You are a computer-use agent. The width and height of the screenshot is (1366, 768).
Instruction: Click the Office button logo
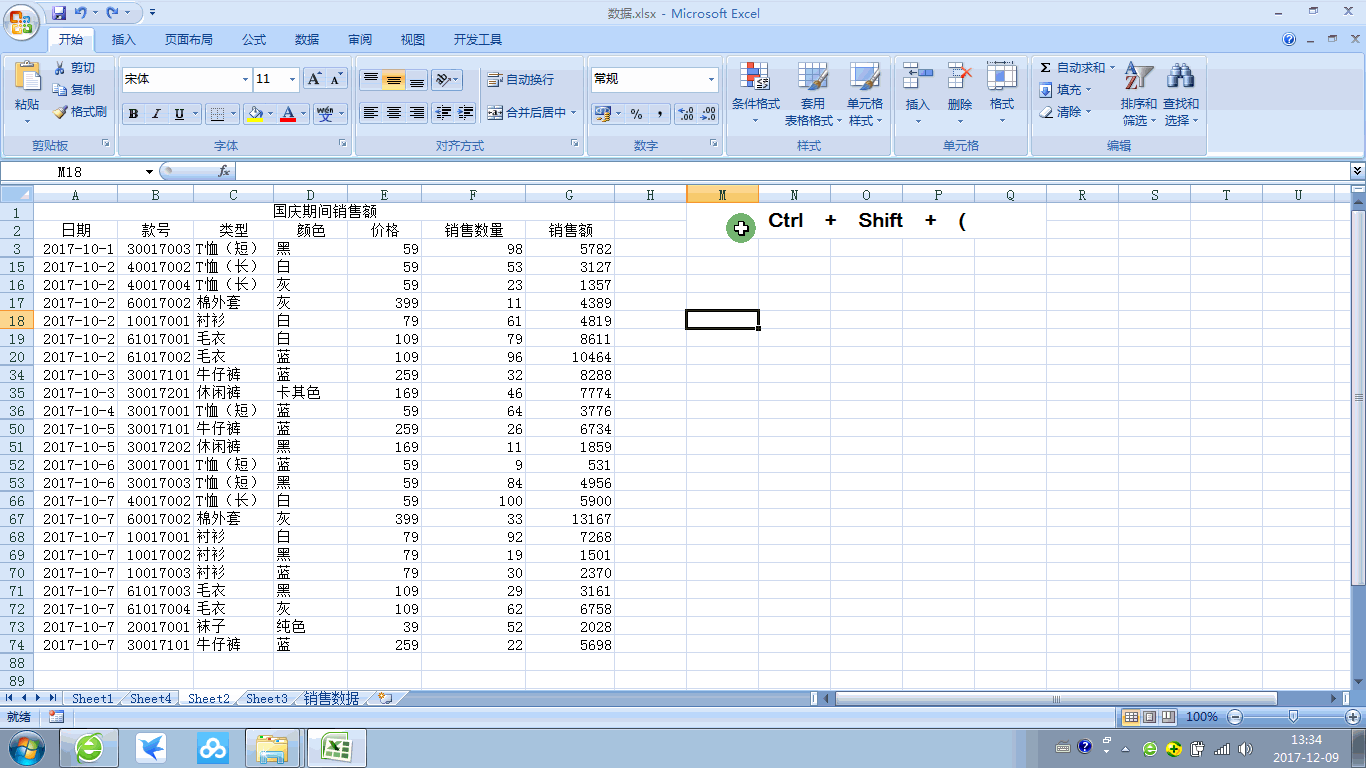click(x=20, y=20)
